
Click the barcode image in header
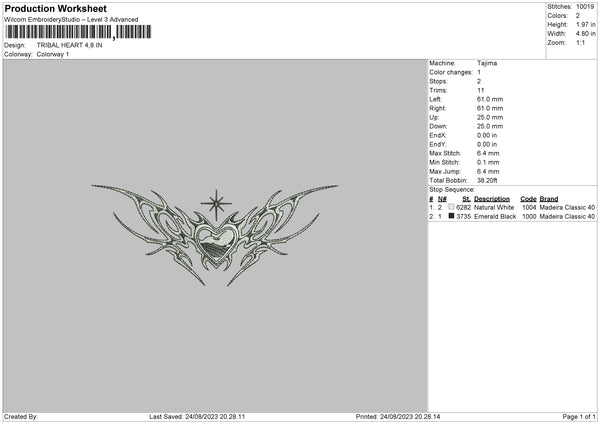[78, 32]
